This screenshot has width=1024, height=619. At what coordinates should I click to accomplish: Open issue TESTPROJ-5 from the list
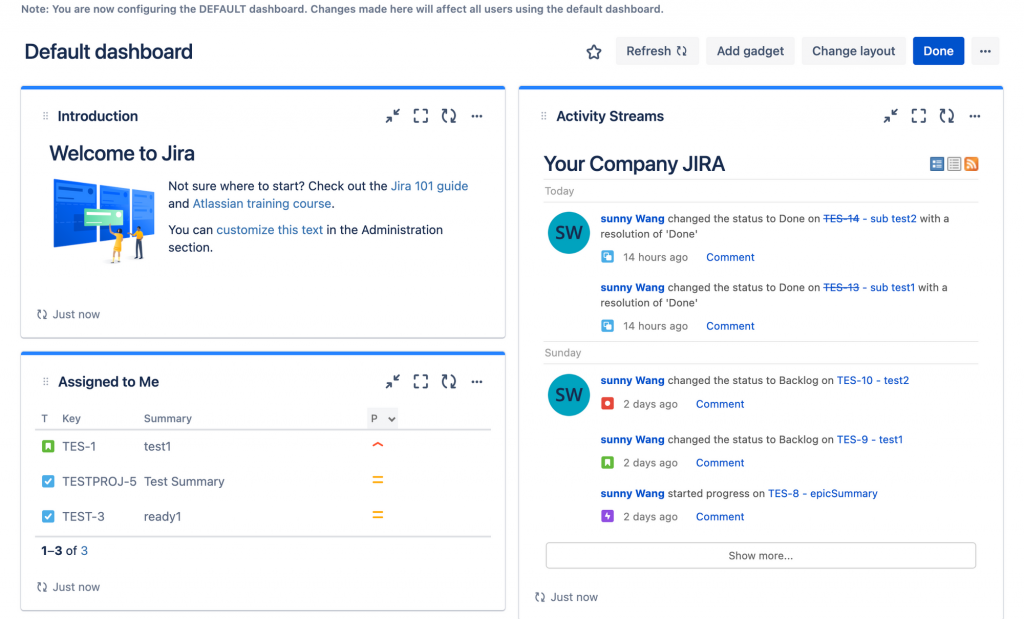coord(99,482)
